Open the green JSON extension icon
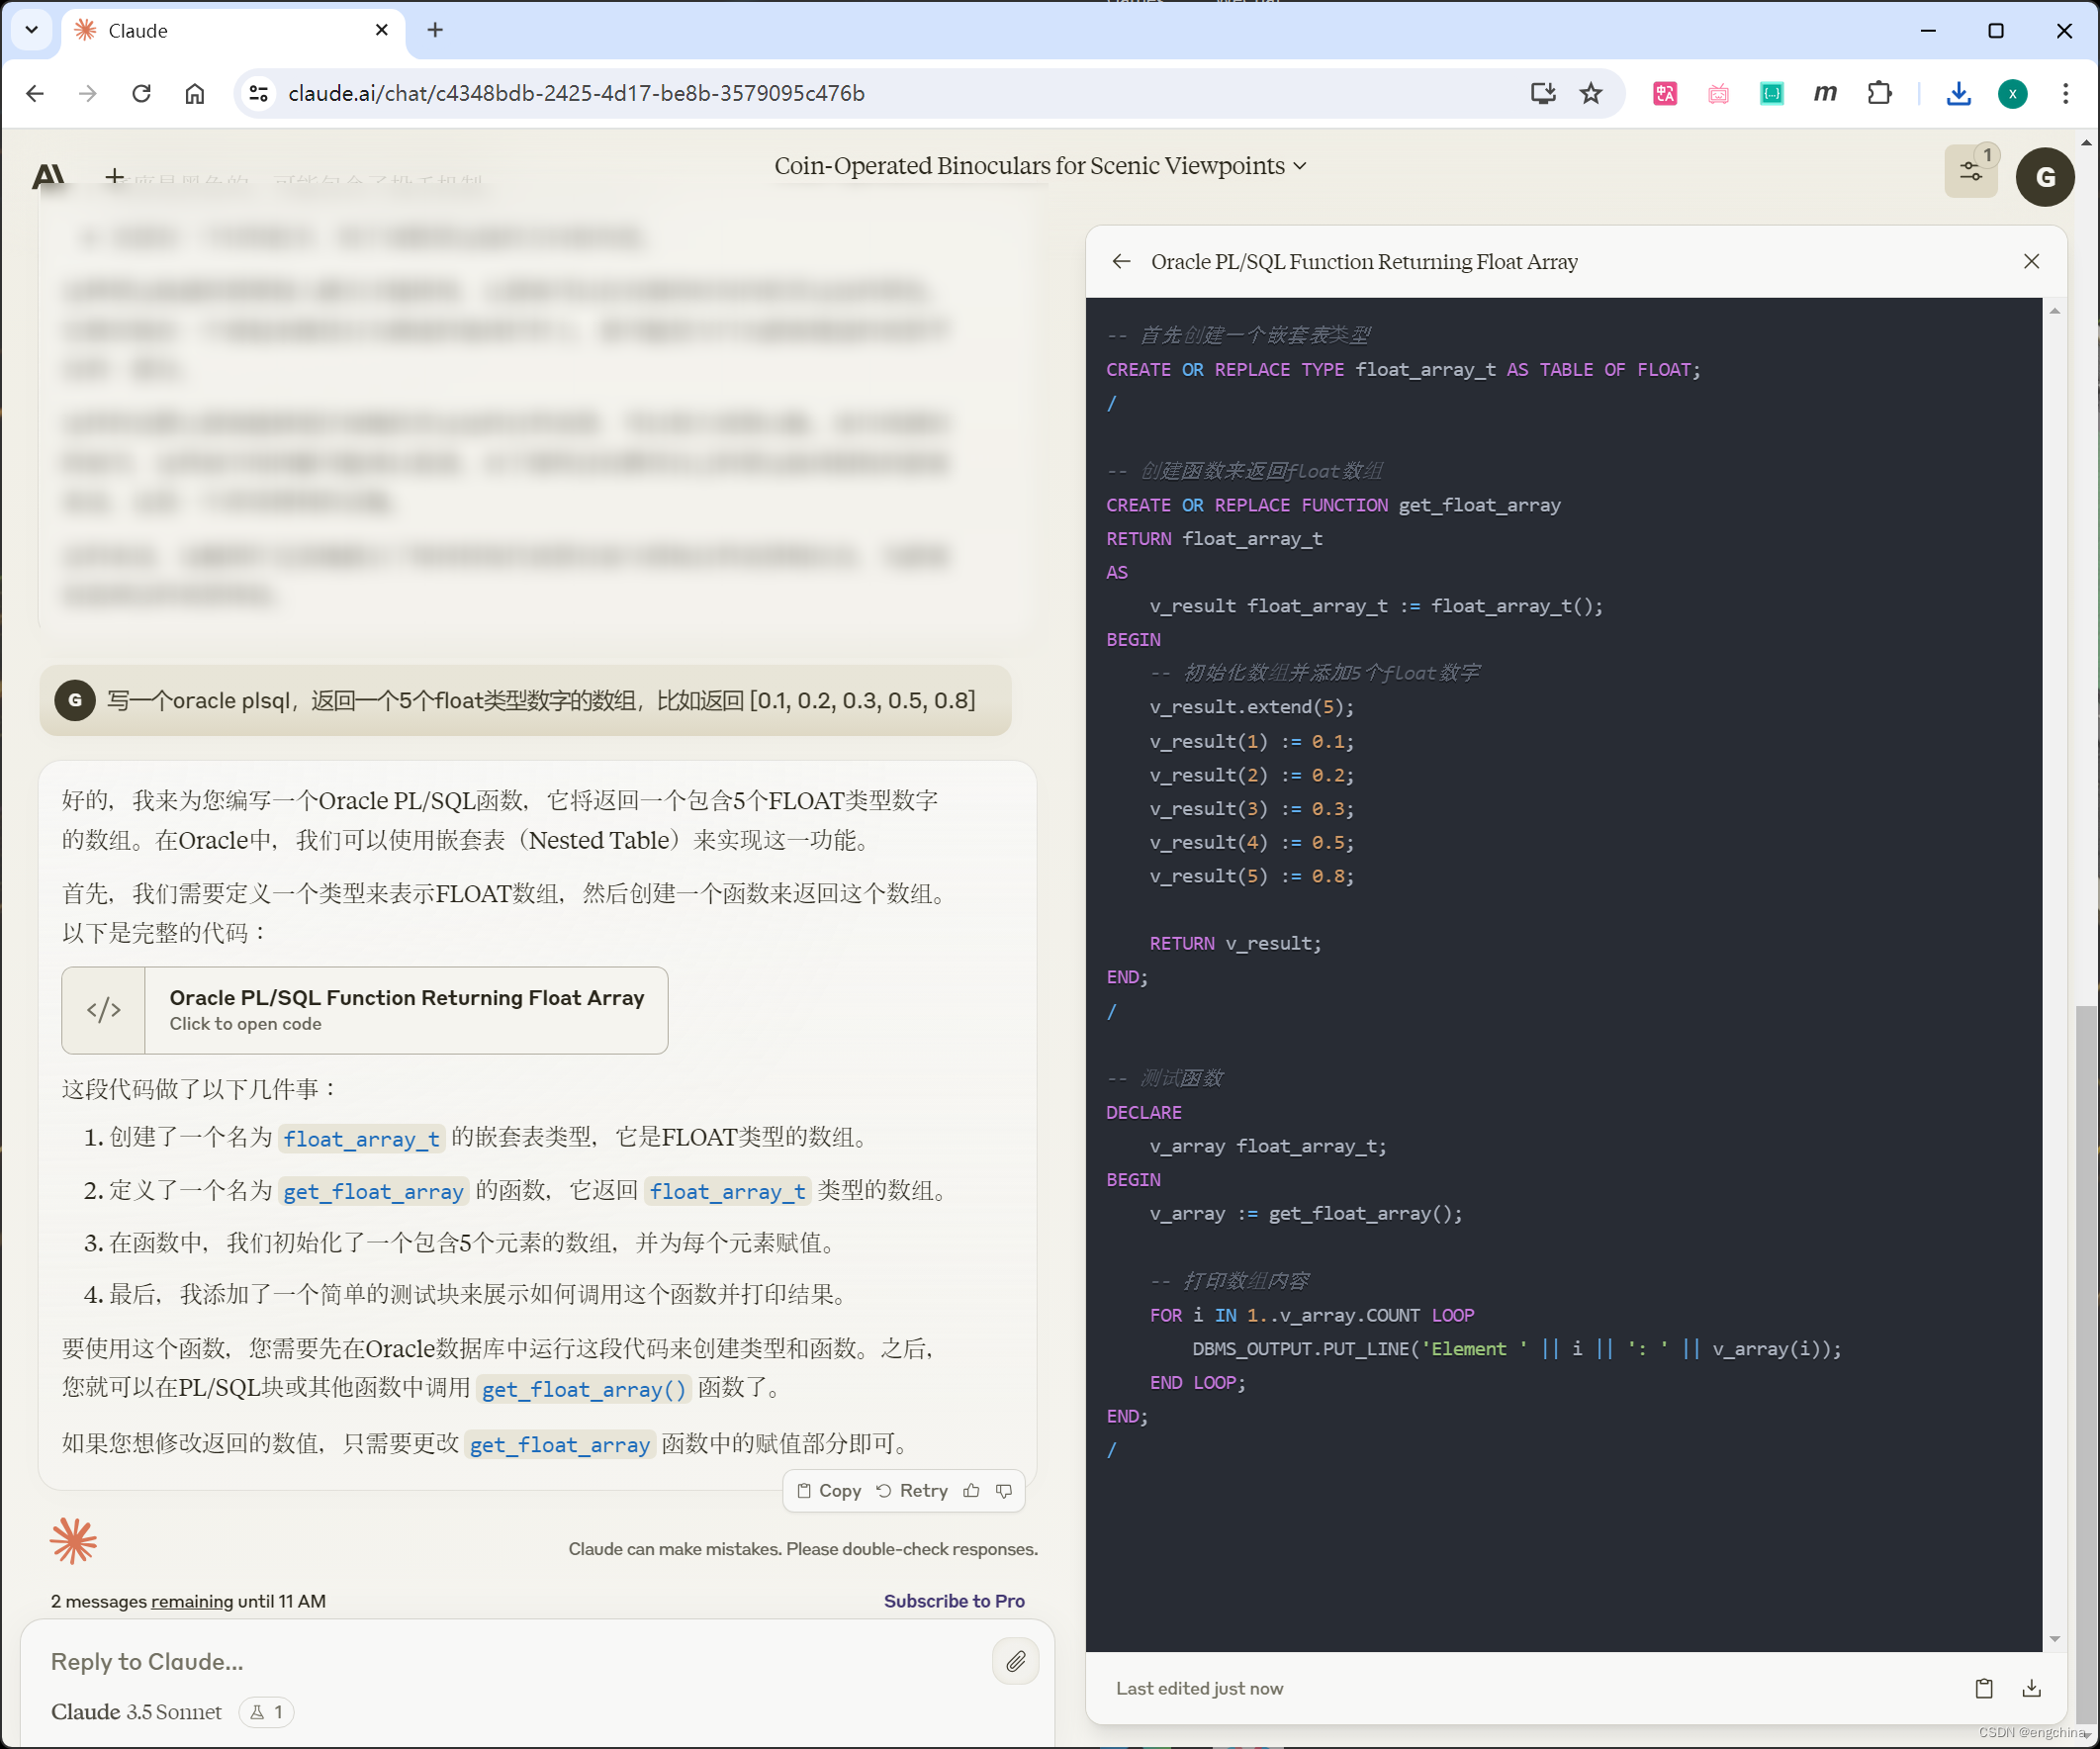The width and height of the screenshot is (2100, 1749). coord(1771,93)
